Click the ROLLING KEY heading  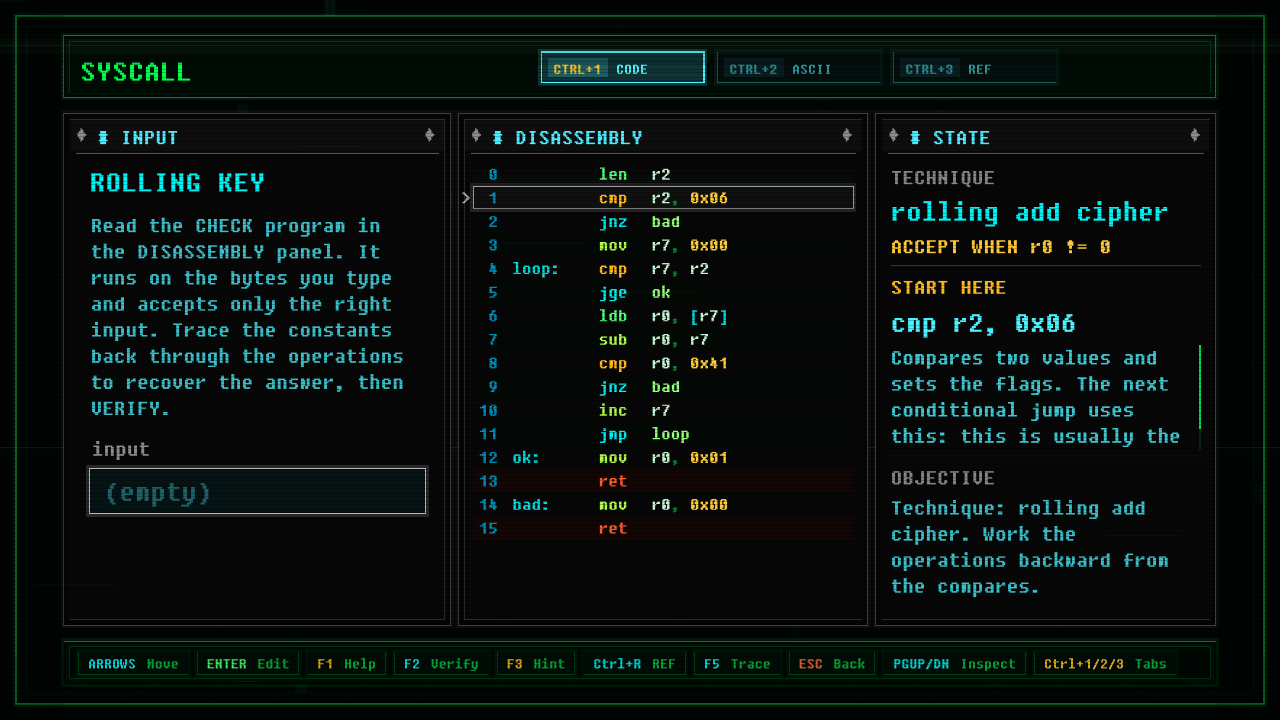pyautogui.click(x=177, y=183)
